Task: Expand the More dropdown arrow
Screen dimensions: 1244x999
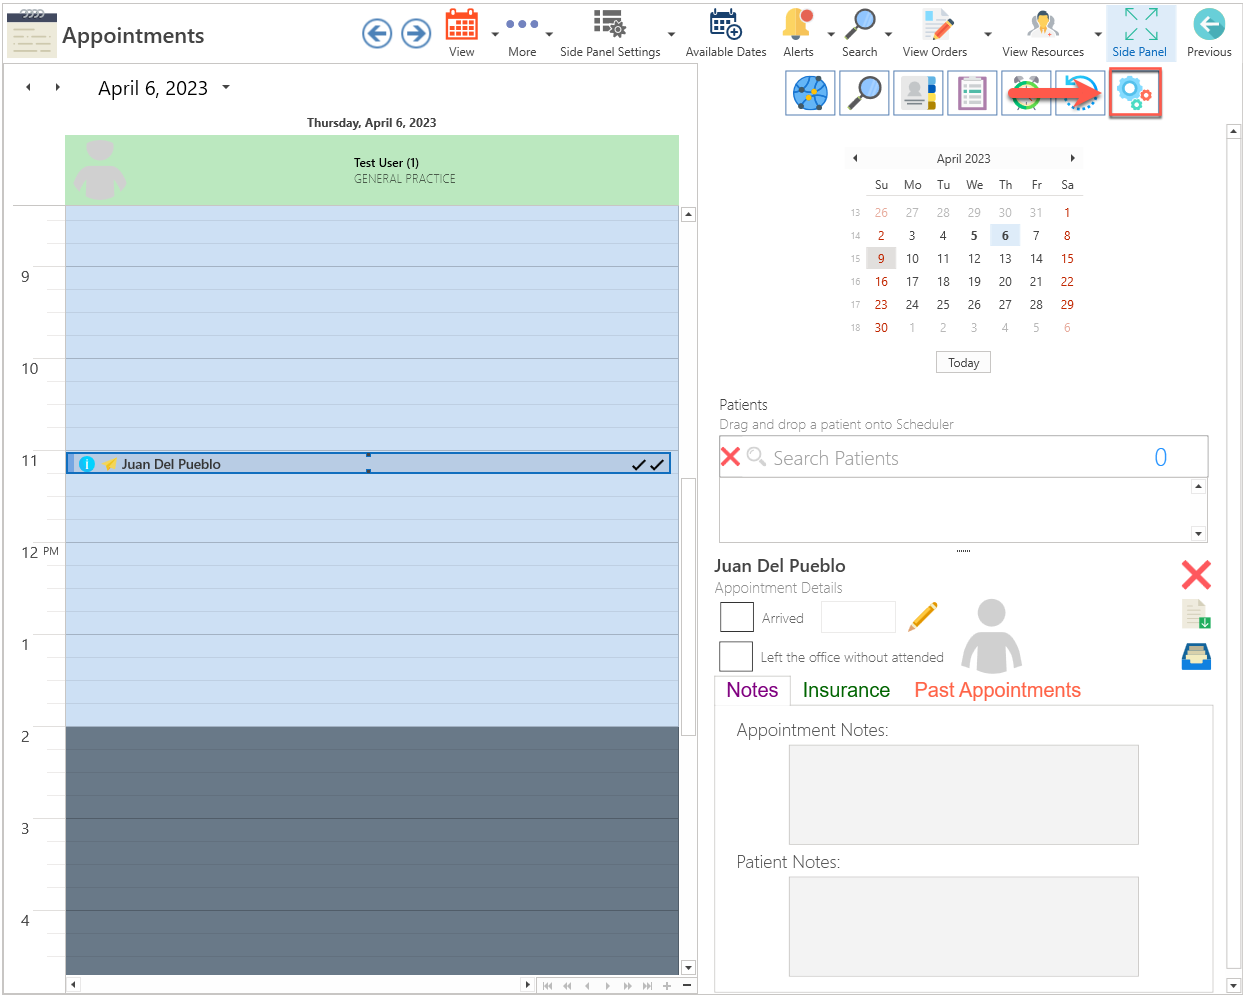Action: pyautogui.click(x=549, y=34)
